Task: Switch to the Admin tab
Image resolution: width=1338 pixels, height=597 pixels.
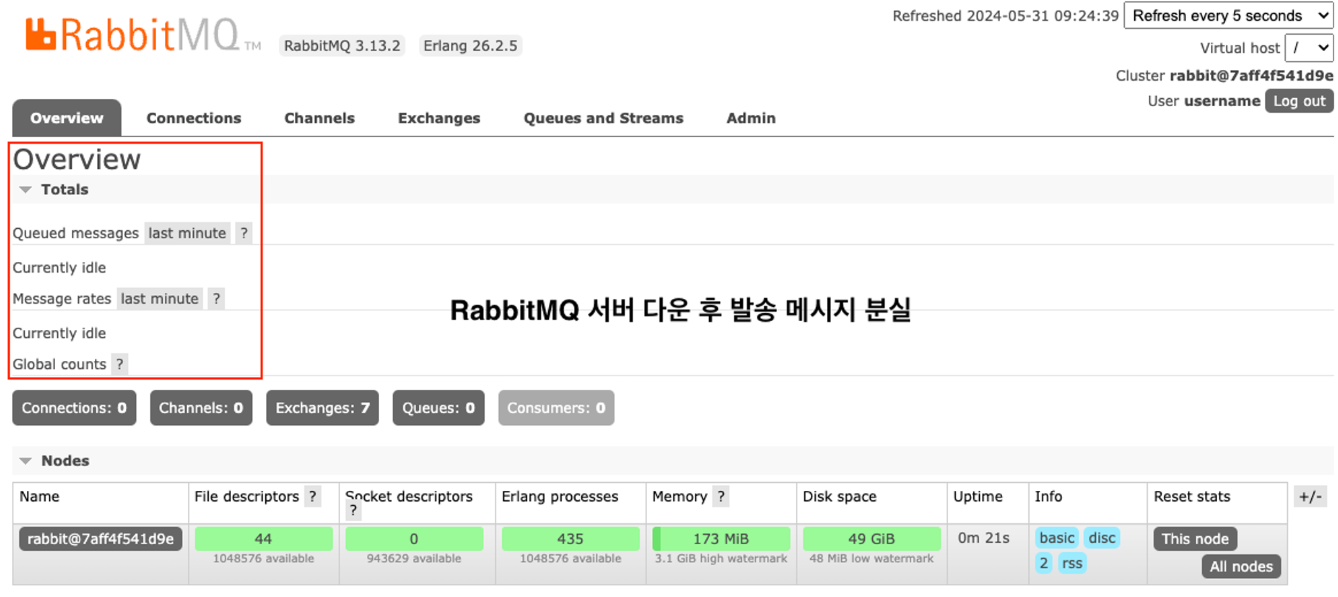Action: [x=751, y=118]
